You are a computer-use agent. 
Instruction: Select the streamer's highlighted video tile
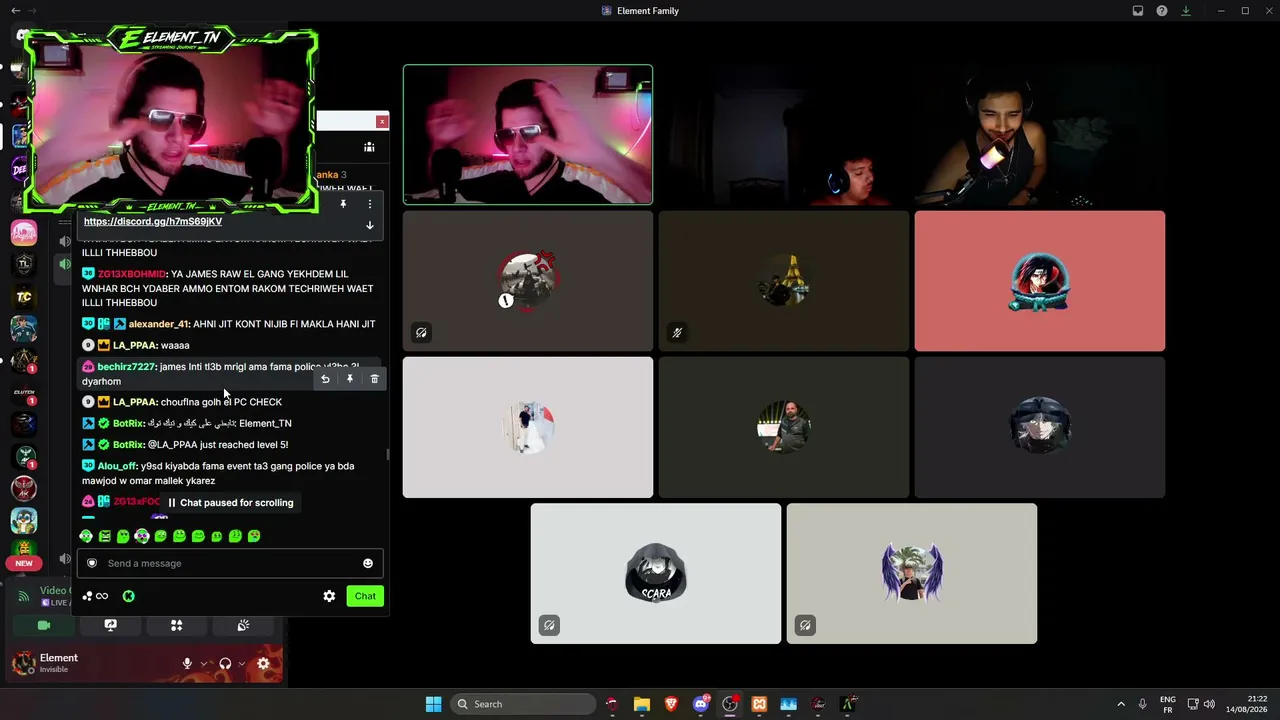[528, 135]
